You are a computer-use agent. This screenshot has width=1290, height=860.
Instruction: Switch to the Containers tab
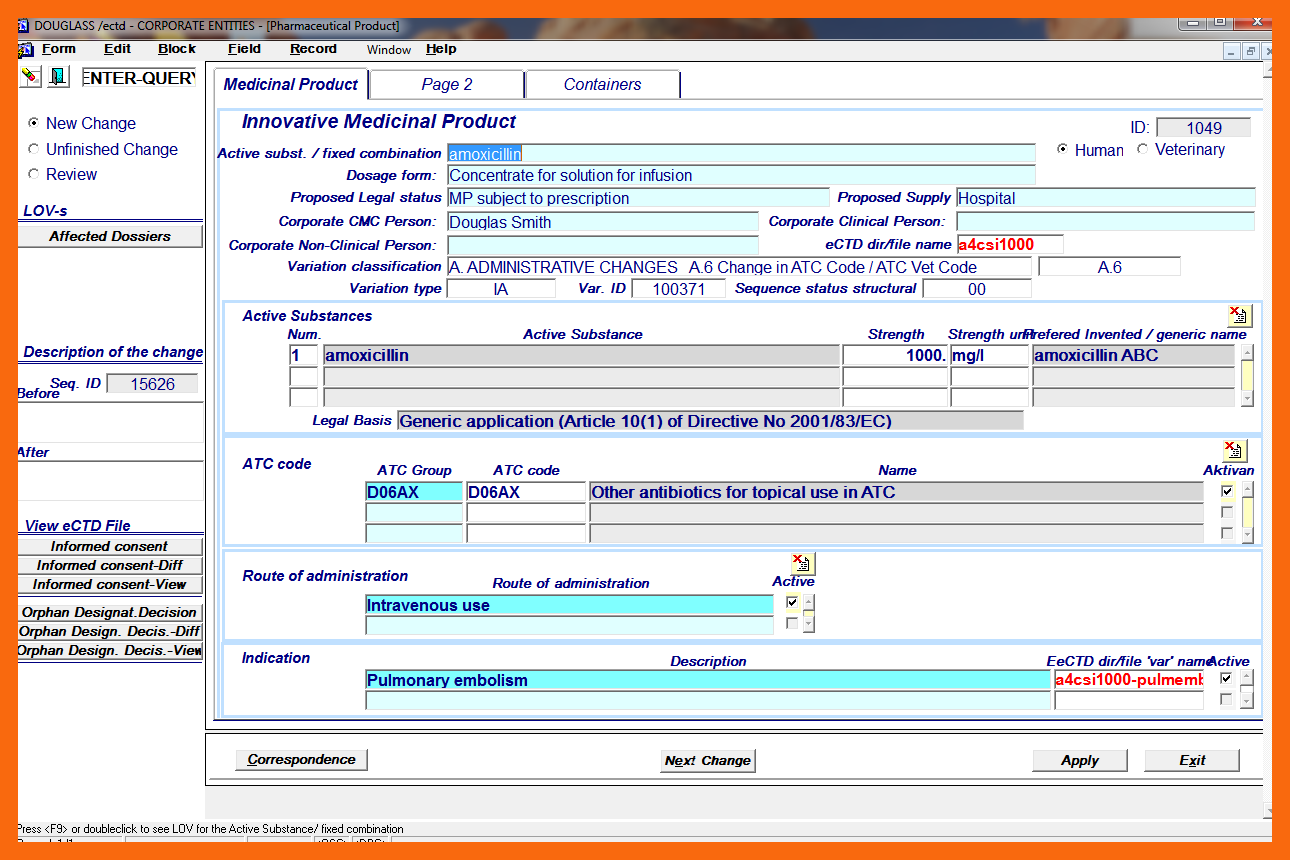[602, 85]
